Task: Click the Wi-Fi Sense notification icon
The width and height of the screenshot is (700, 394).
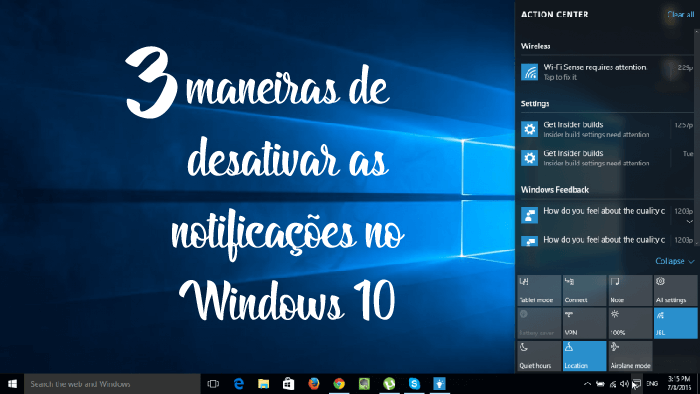Action: coord(529,72)
